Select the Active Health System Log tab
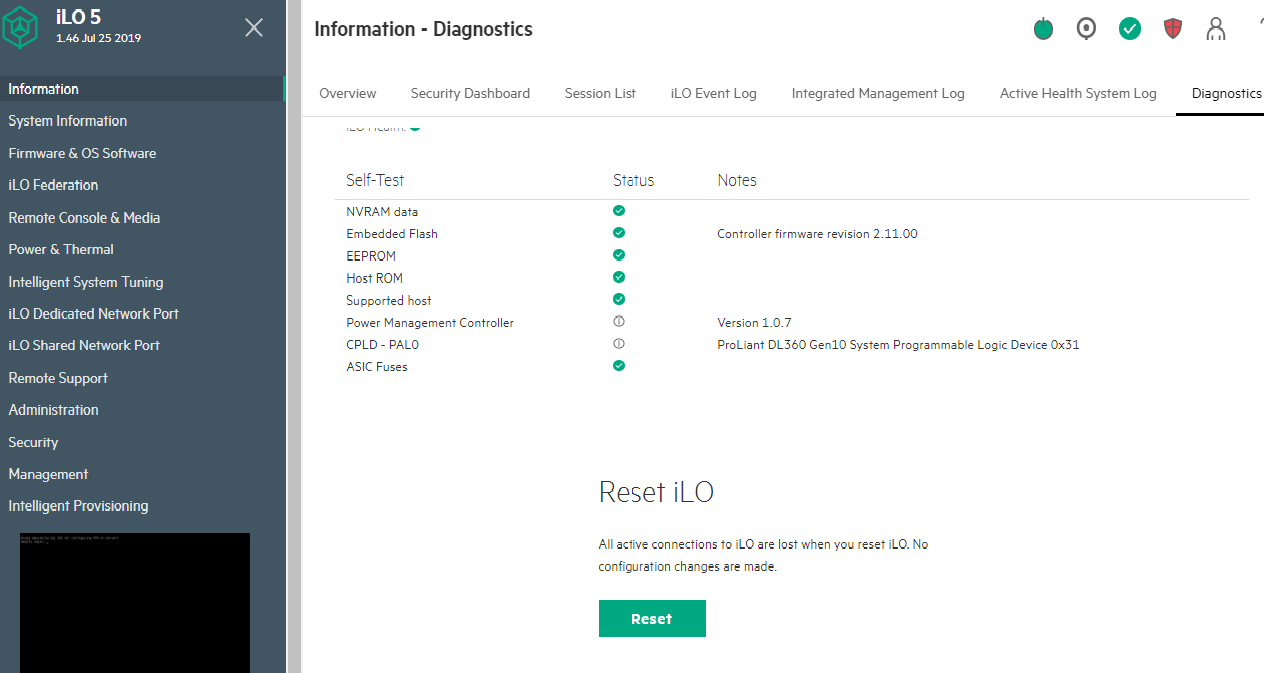 1078,93
